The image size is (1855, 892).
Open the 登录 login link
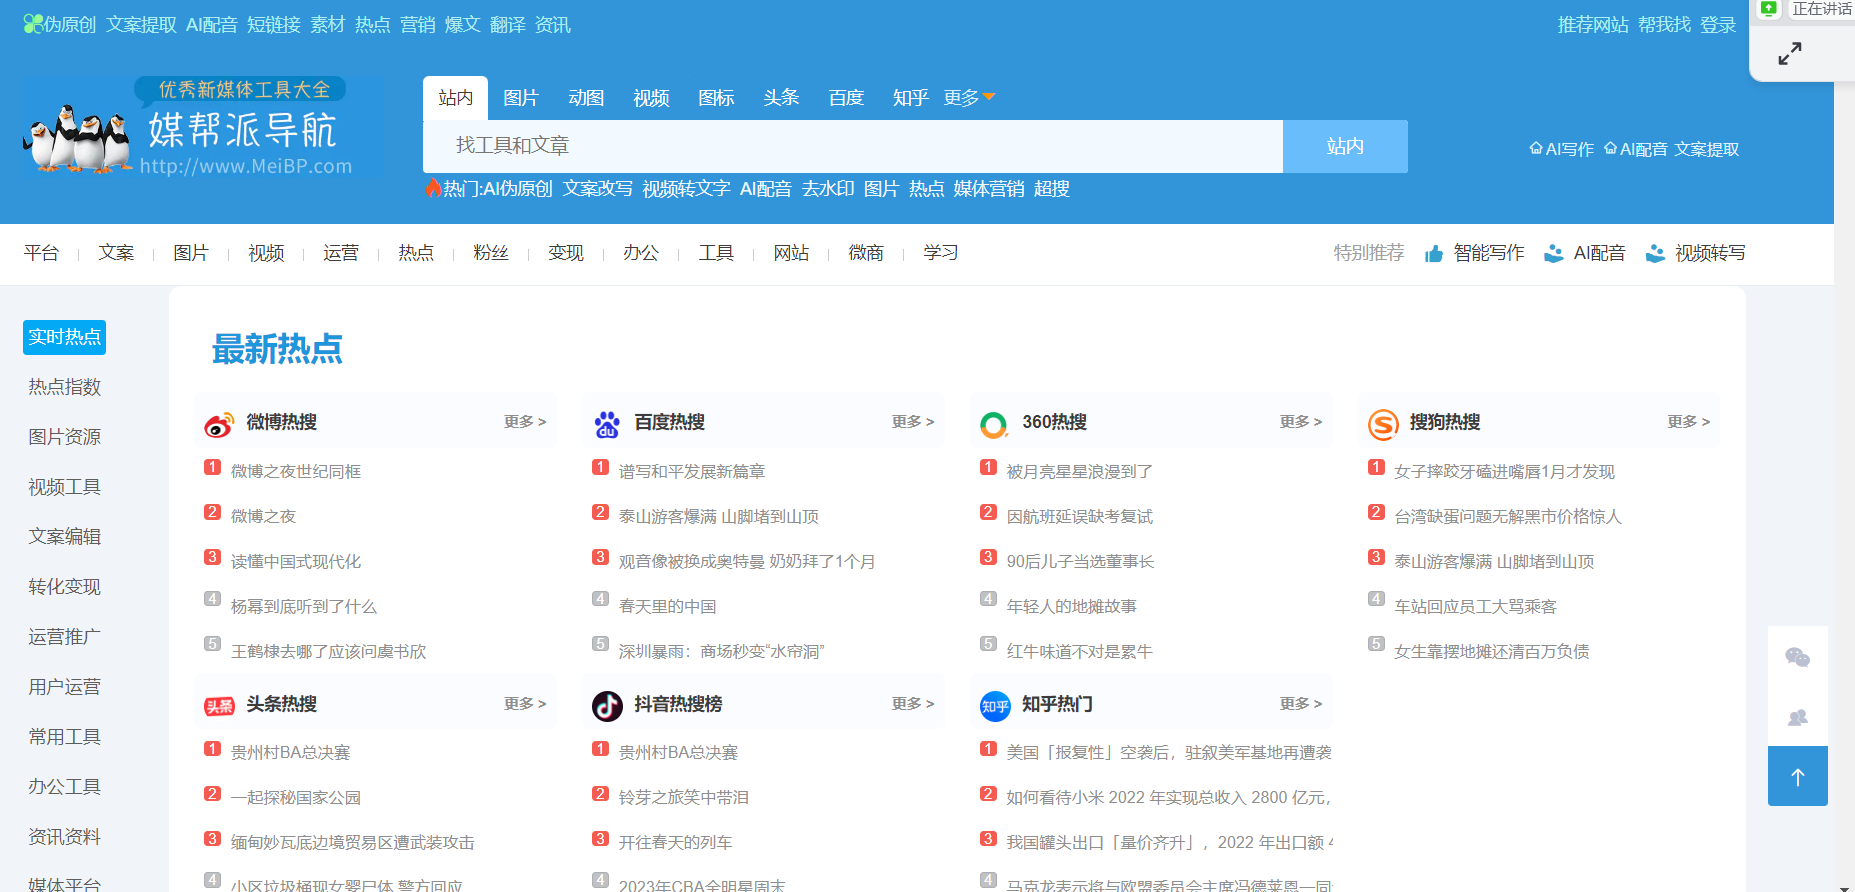tap(1718, 25)
